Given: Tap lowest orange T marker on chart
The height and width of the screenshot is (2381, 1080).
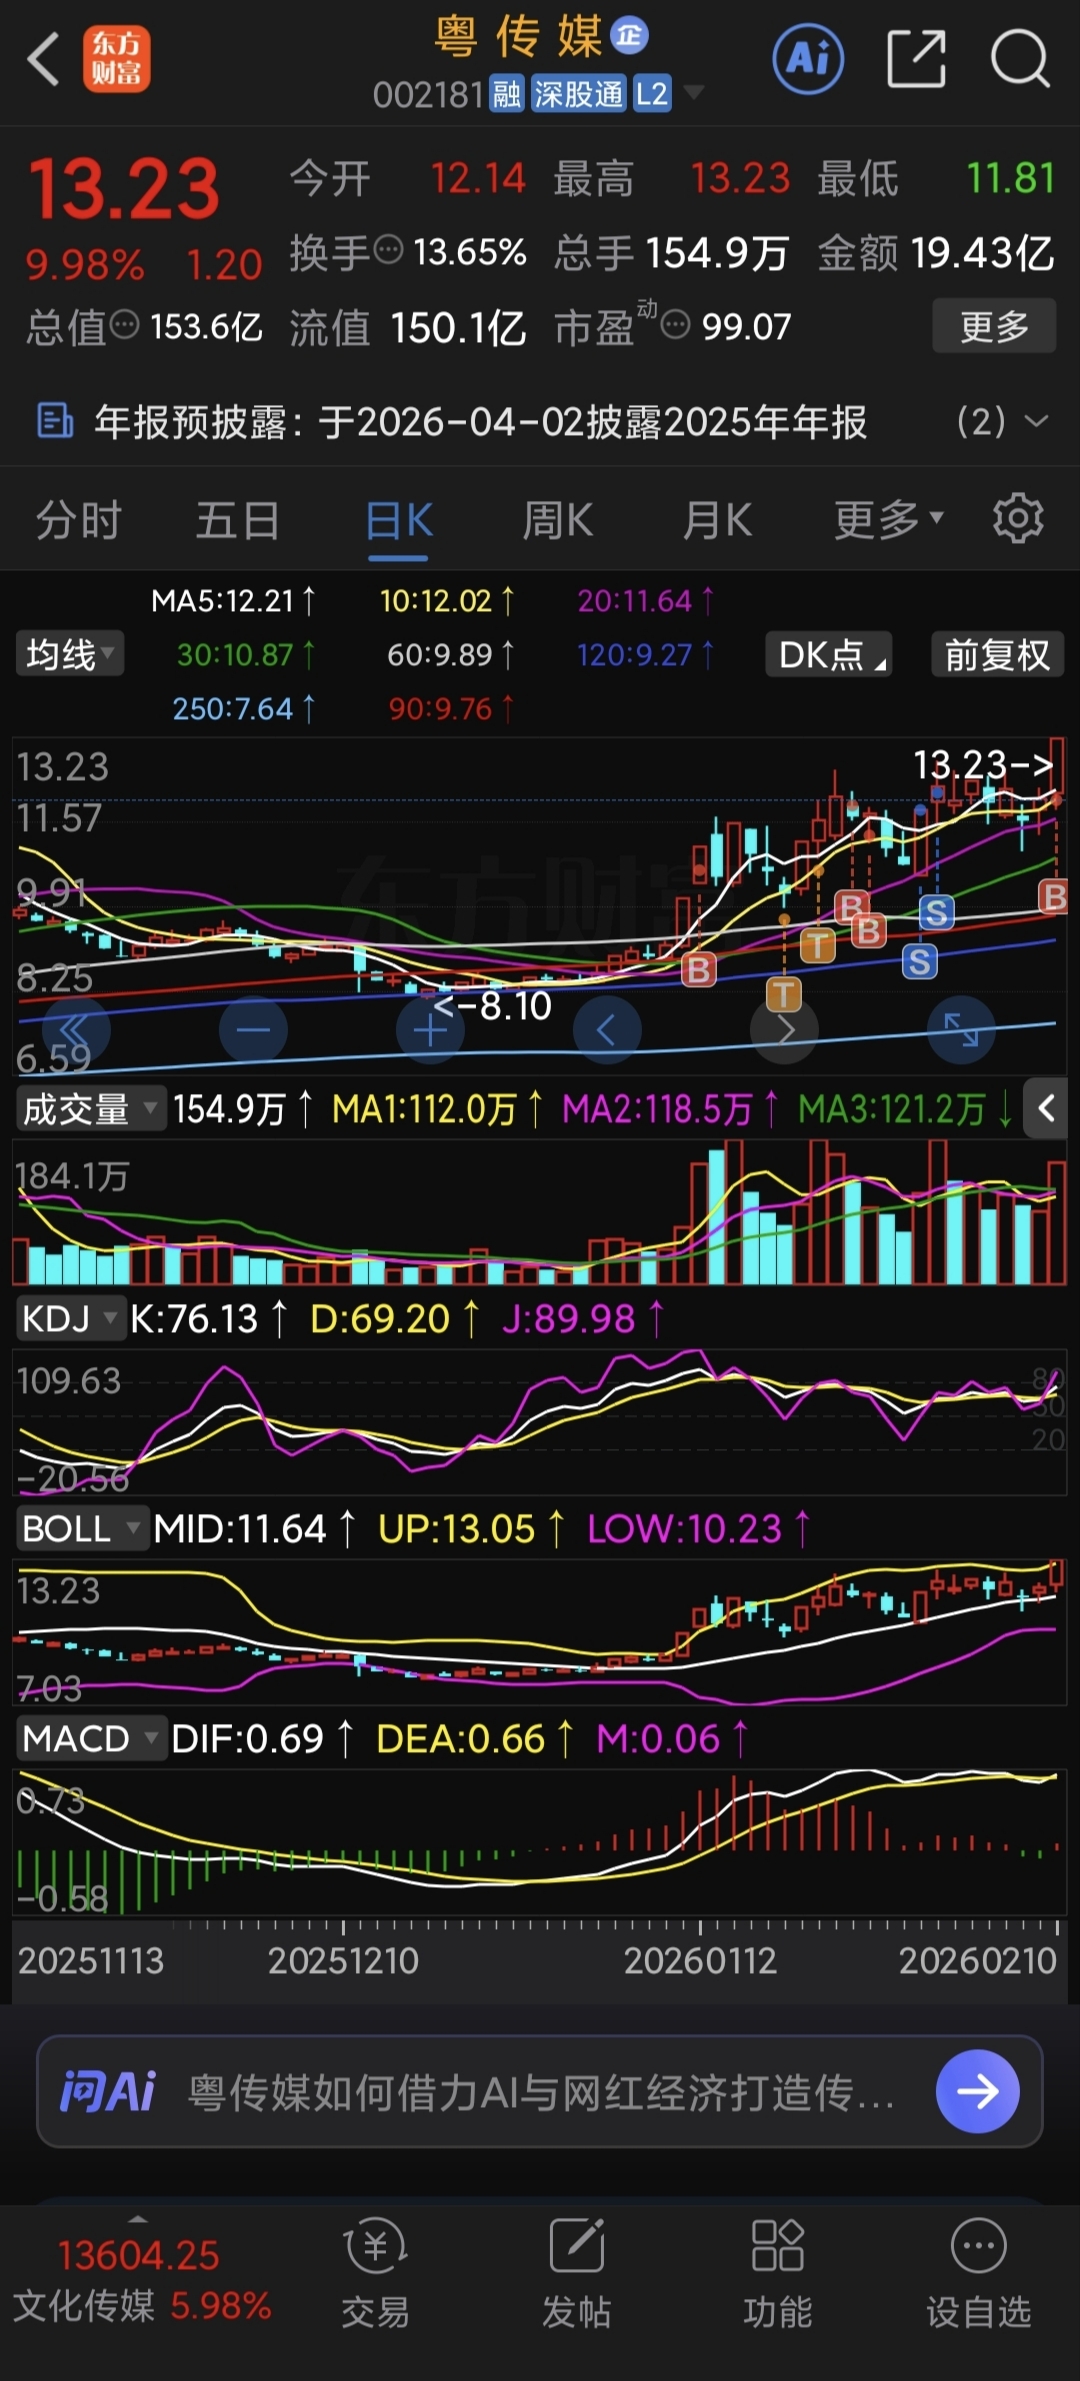Looking at the screenshot, I should 784,994.
